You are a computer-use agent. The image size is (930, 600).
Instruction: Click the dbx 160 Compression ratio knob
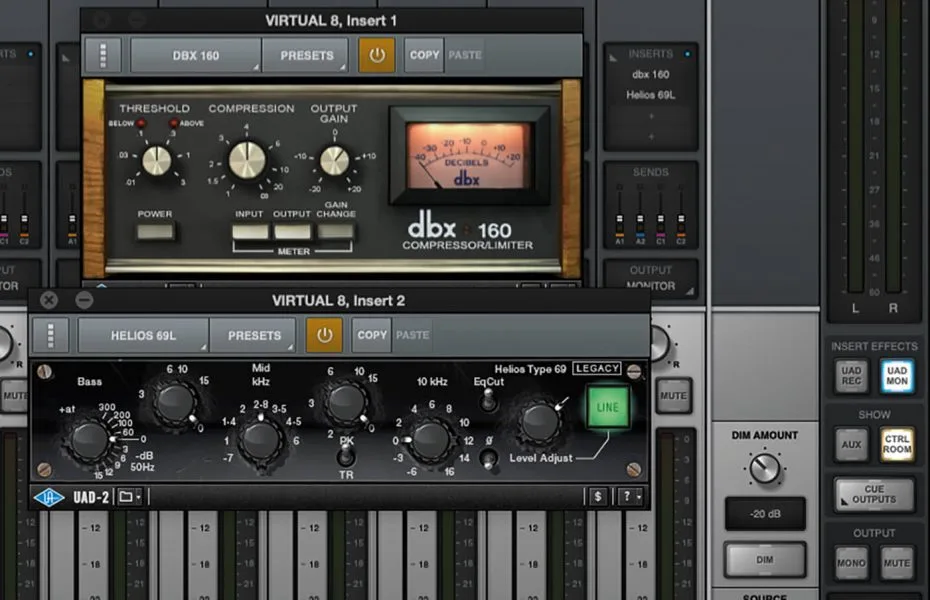[x=247, y=160]
